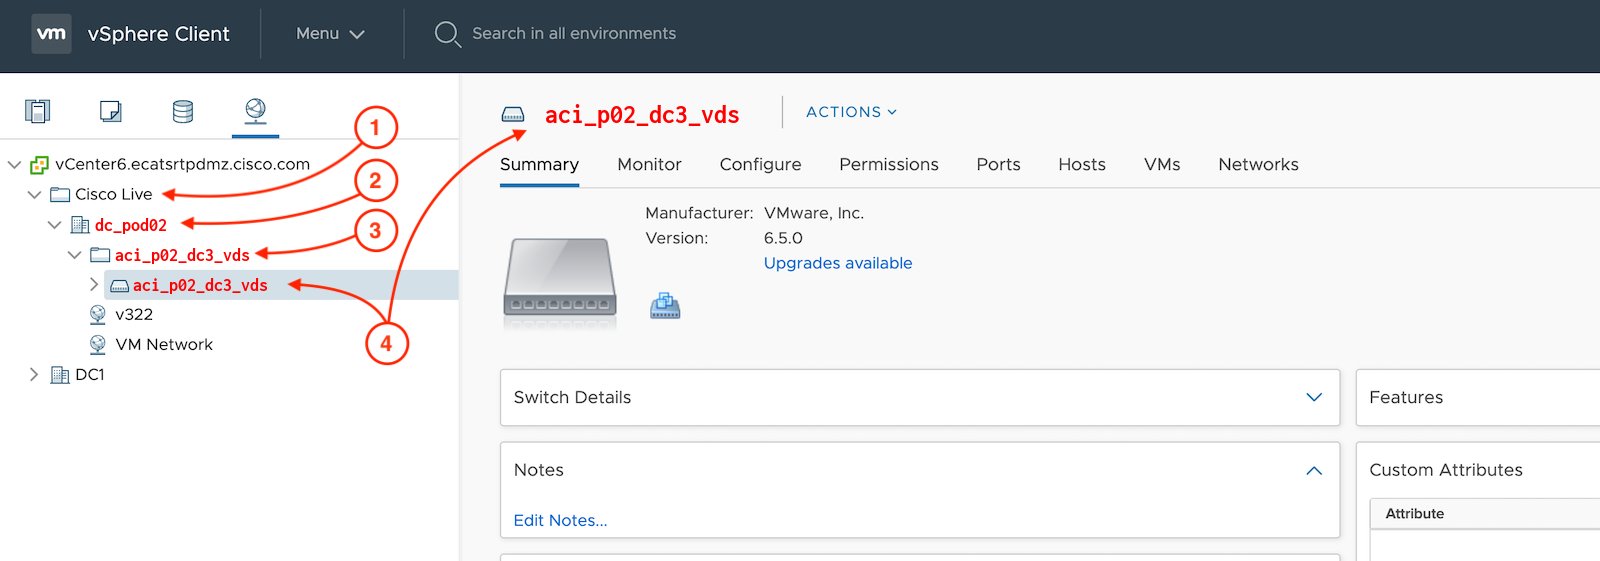Image resolution: width=1600 pixels, height=561 pixels.
Task: Expand the DC1 datacenter node
Action: point(34,374)
